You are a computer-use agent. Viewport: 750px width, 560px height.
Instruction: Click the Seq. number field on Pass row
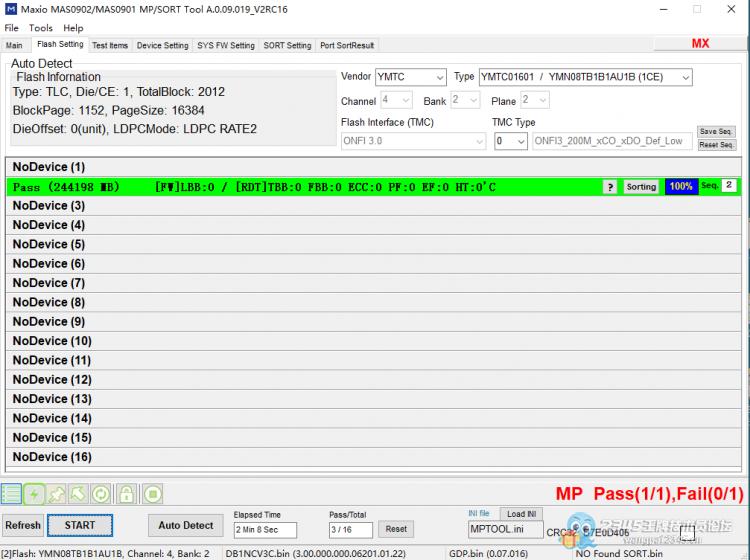[x=729, y=185]
